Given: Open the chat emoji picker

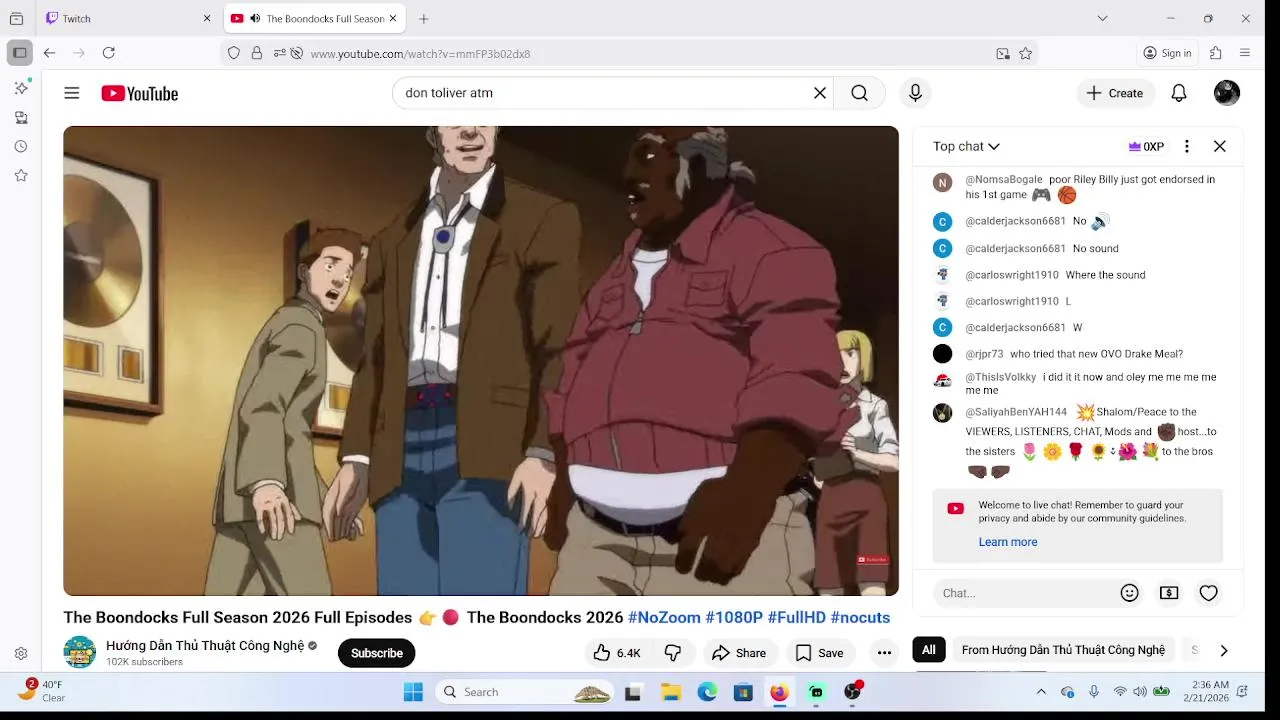Looking at the screenshot, I should coord(1130,593).
